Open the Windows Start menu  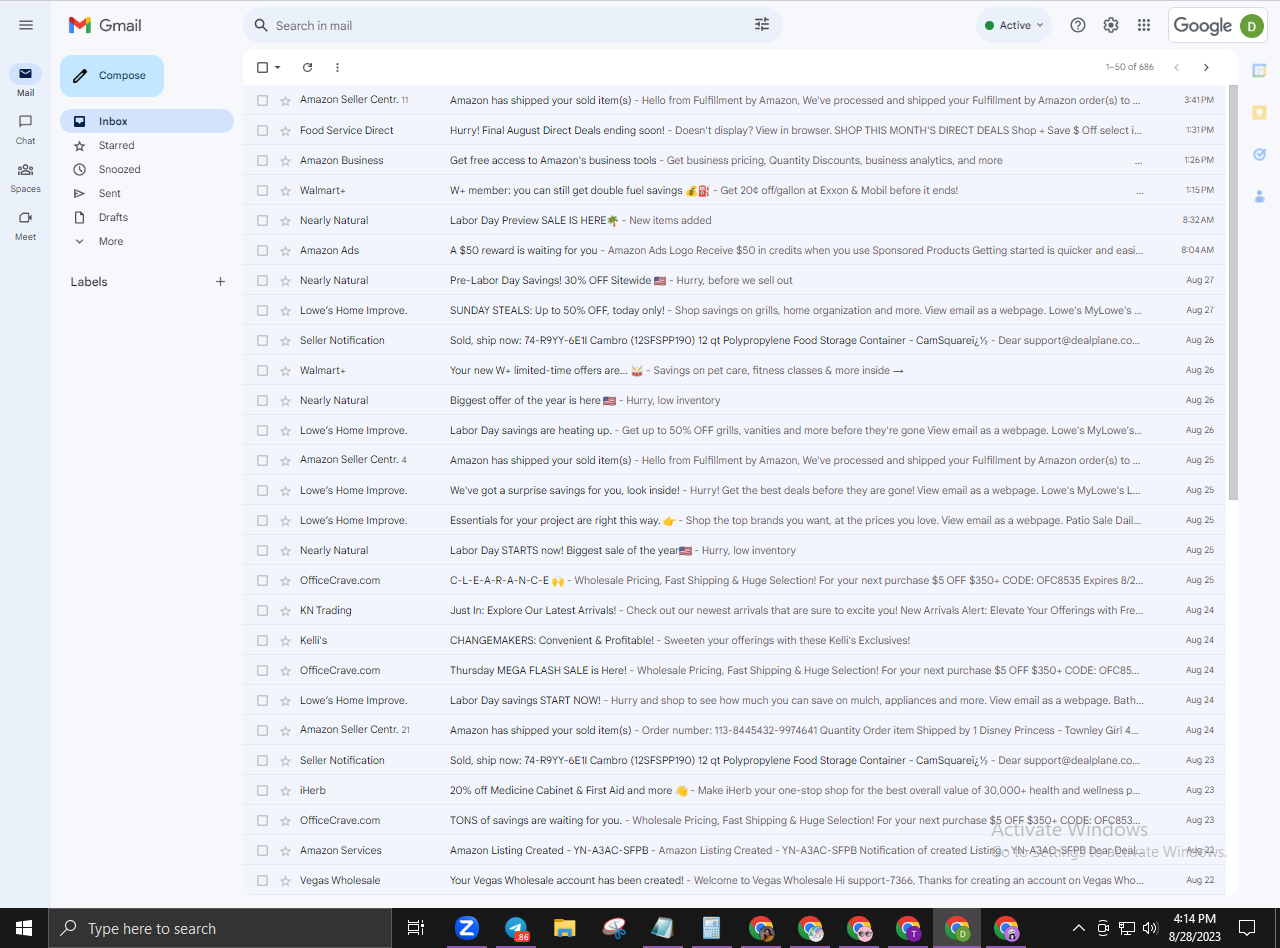[24, 928]
